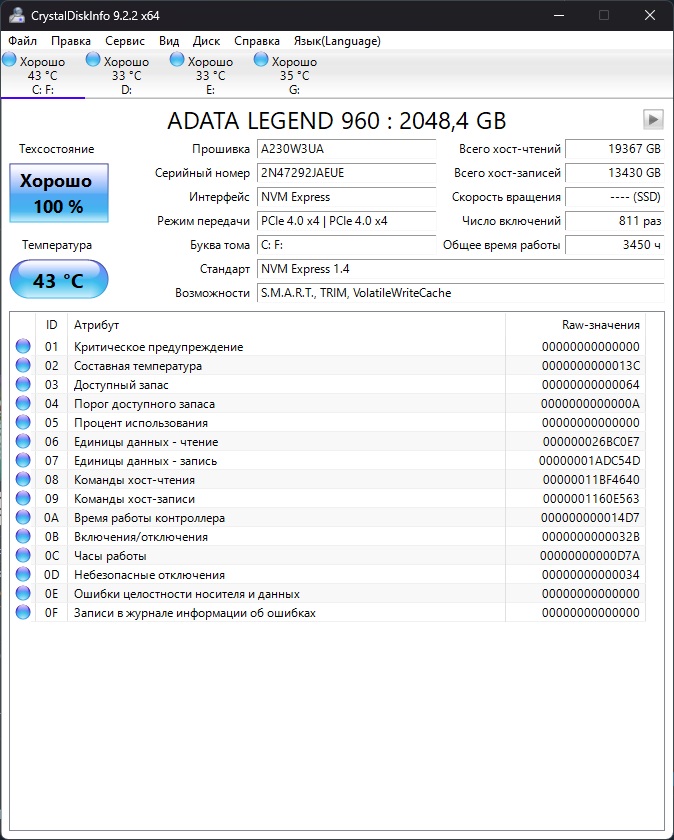Click the Атрибут column header
Viewport: 674px width, 840px height.
point(286,325)
